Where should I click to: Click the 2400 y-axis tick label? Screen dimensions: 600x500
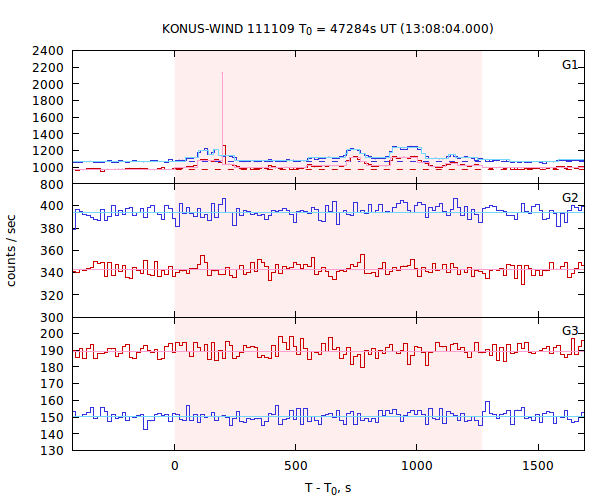48,50
